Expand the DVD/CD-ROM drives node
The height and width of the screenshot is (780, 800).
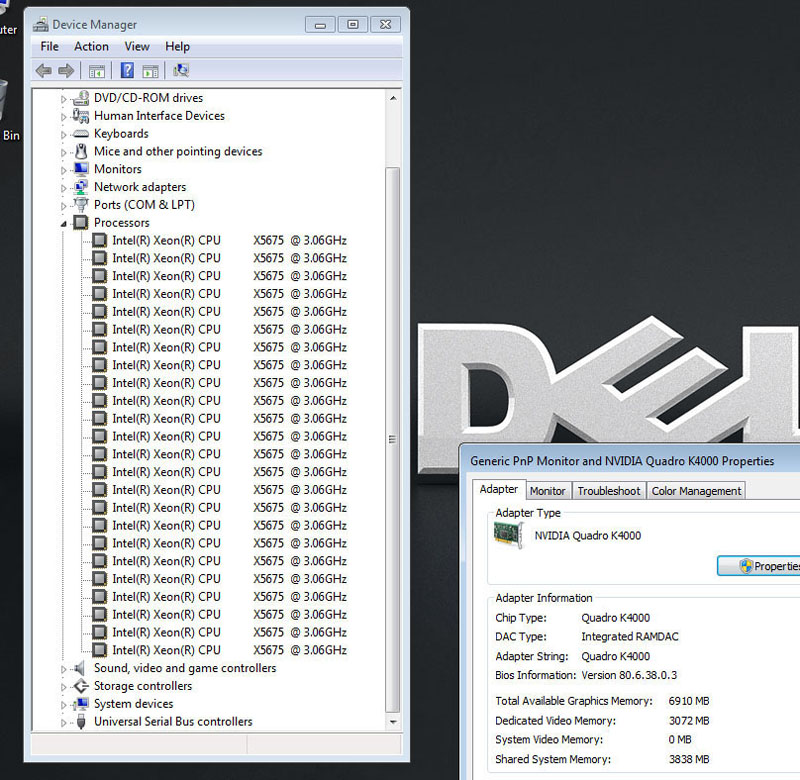click(63, 99)
